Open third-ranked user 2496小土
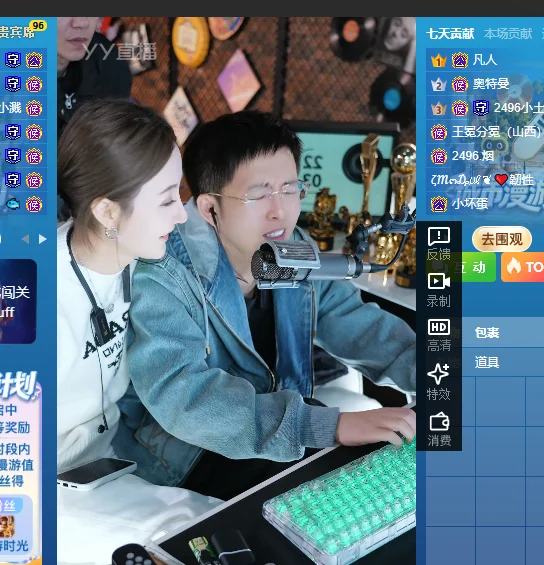Image resolution: width=544 pixels, height=565 pixels. 518,108
